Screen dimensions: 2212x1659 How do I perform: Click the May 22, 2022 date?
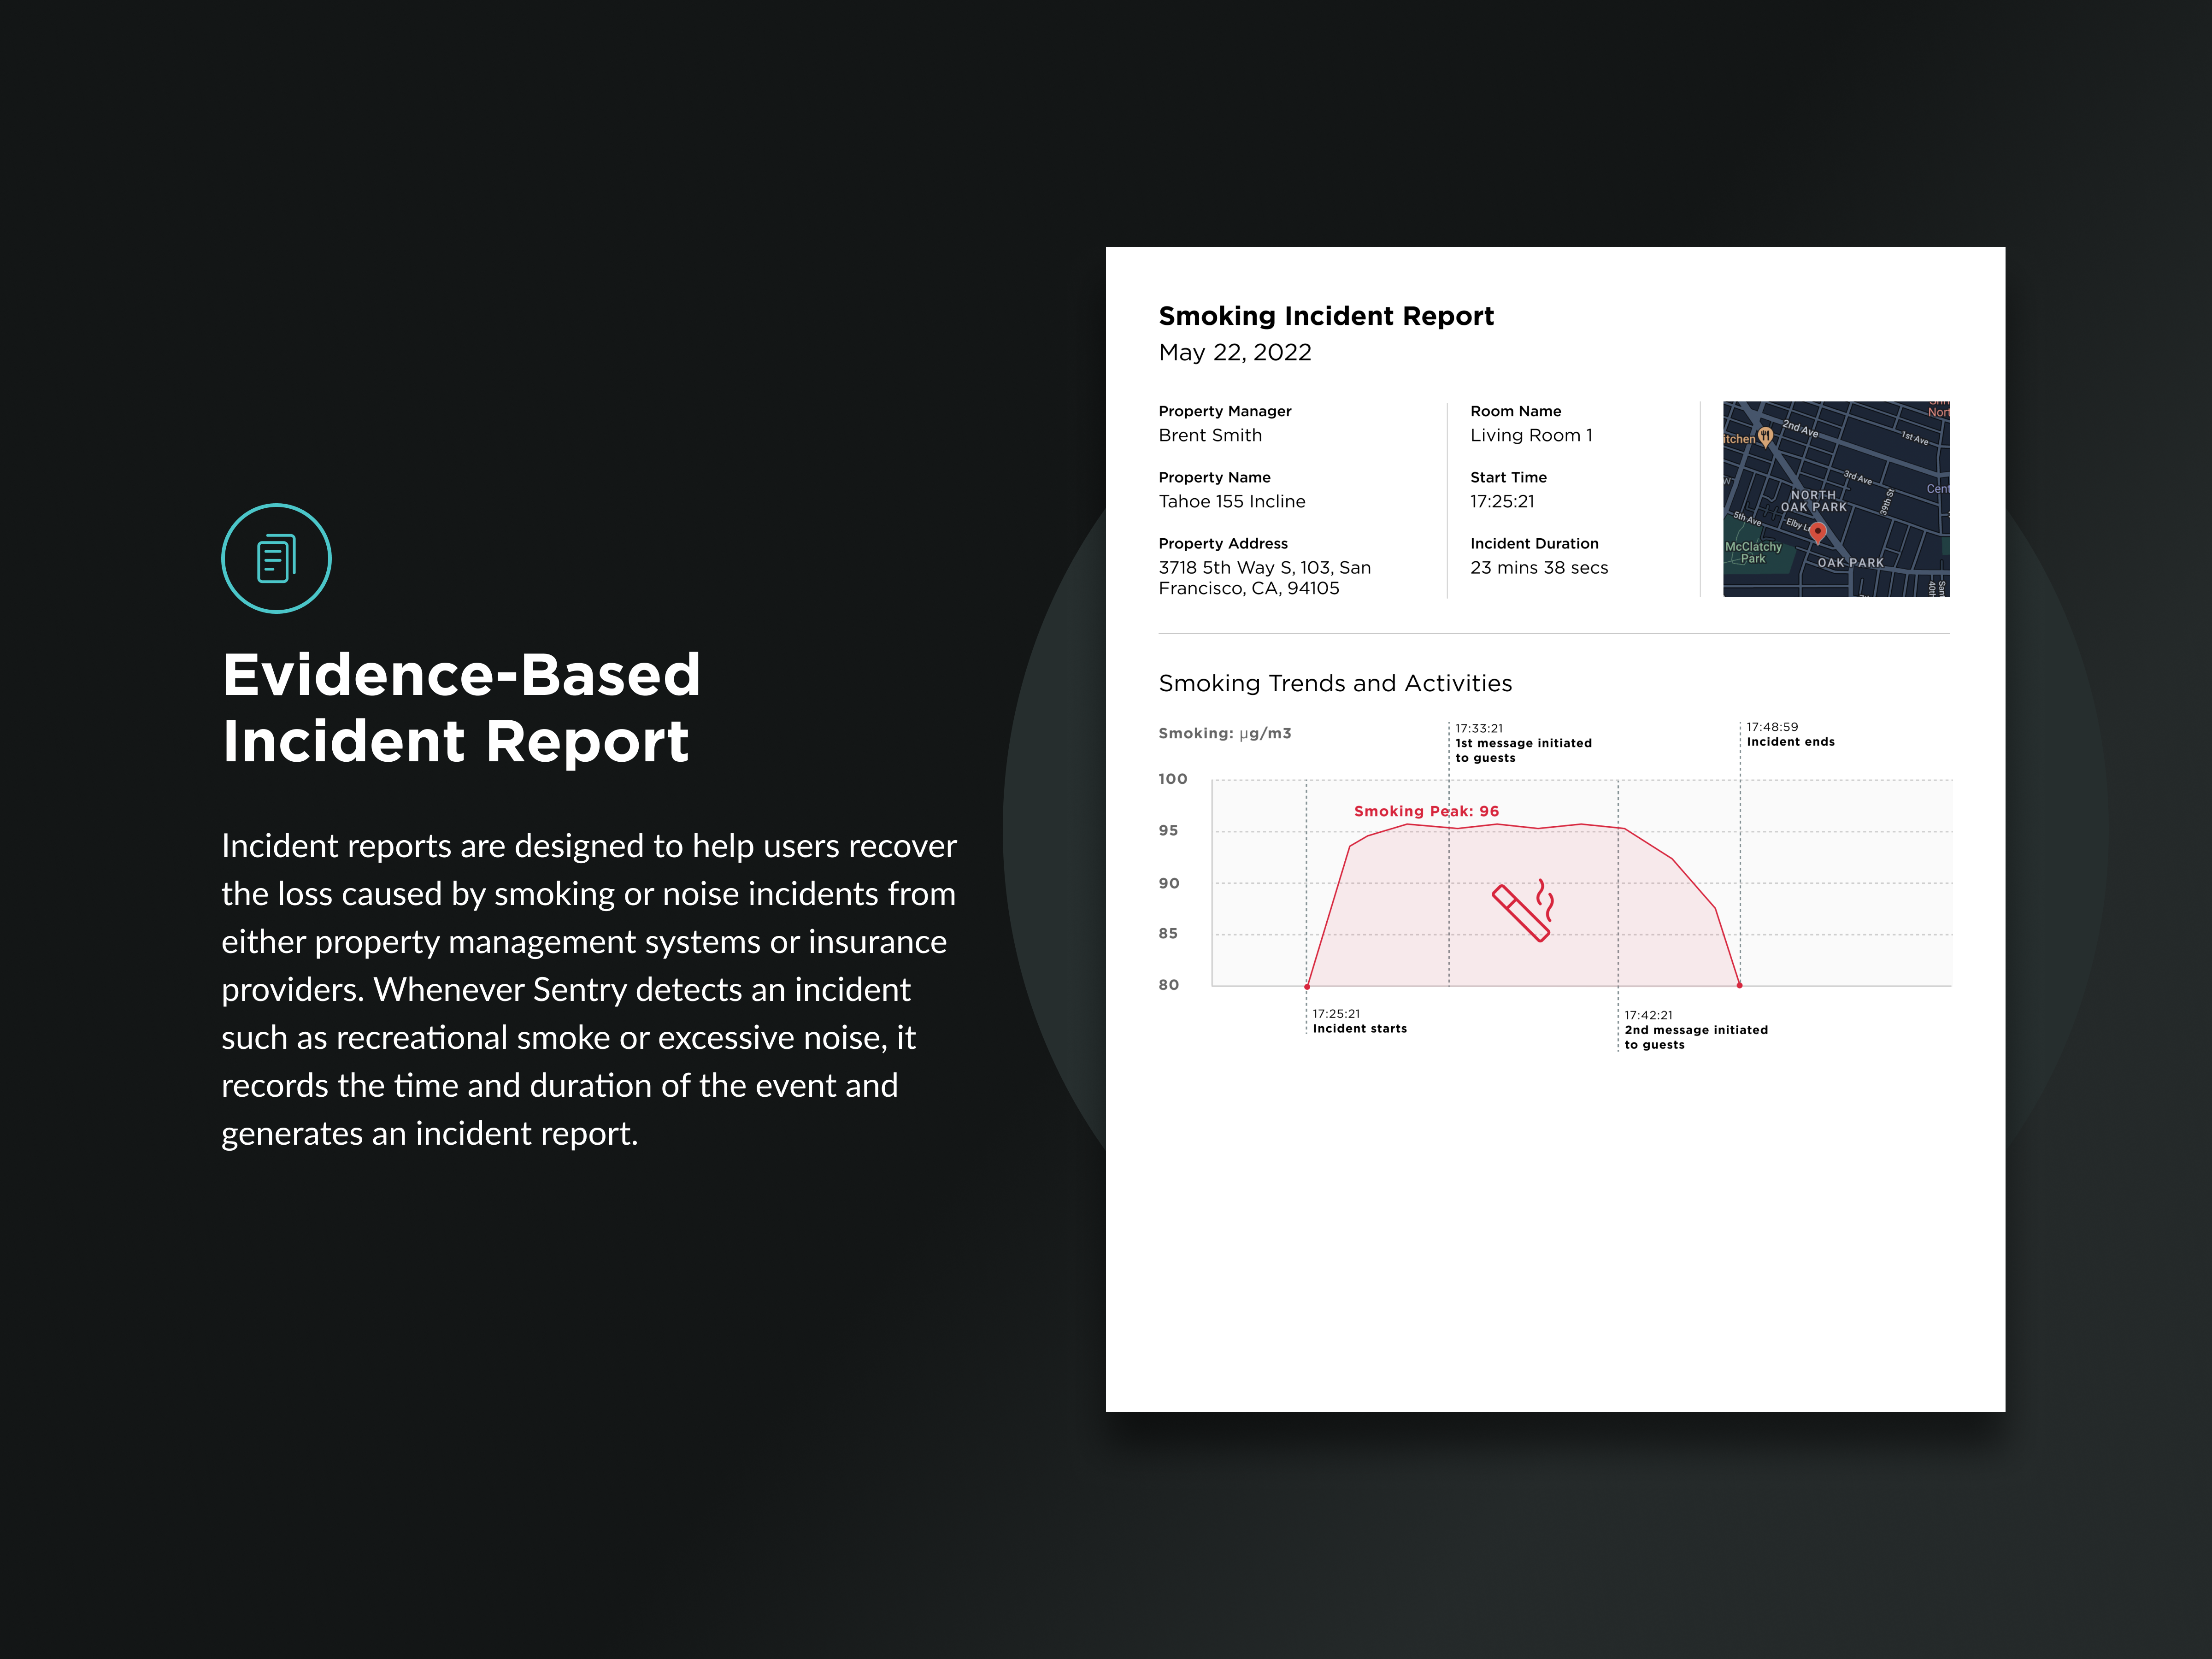click(1235, 352)
